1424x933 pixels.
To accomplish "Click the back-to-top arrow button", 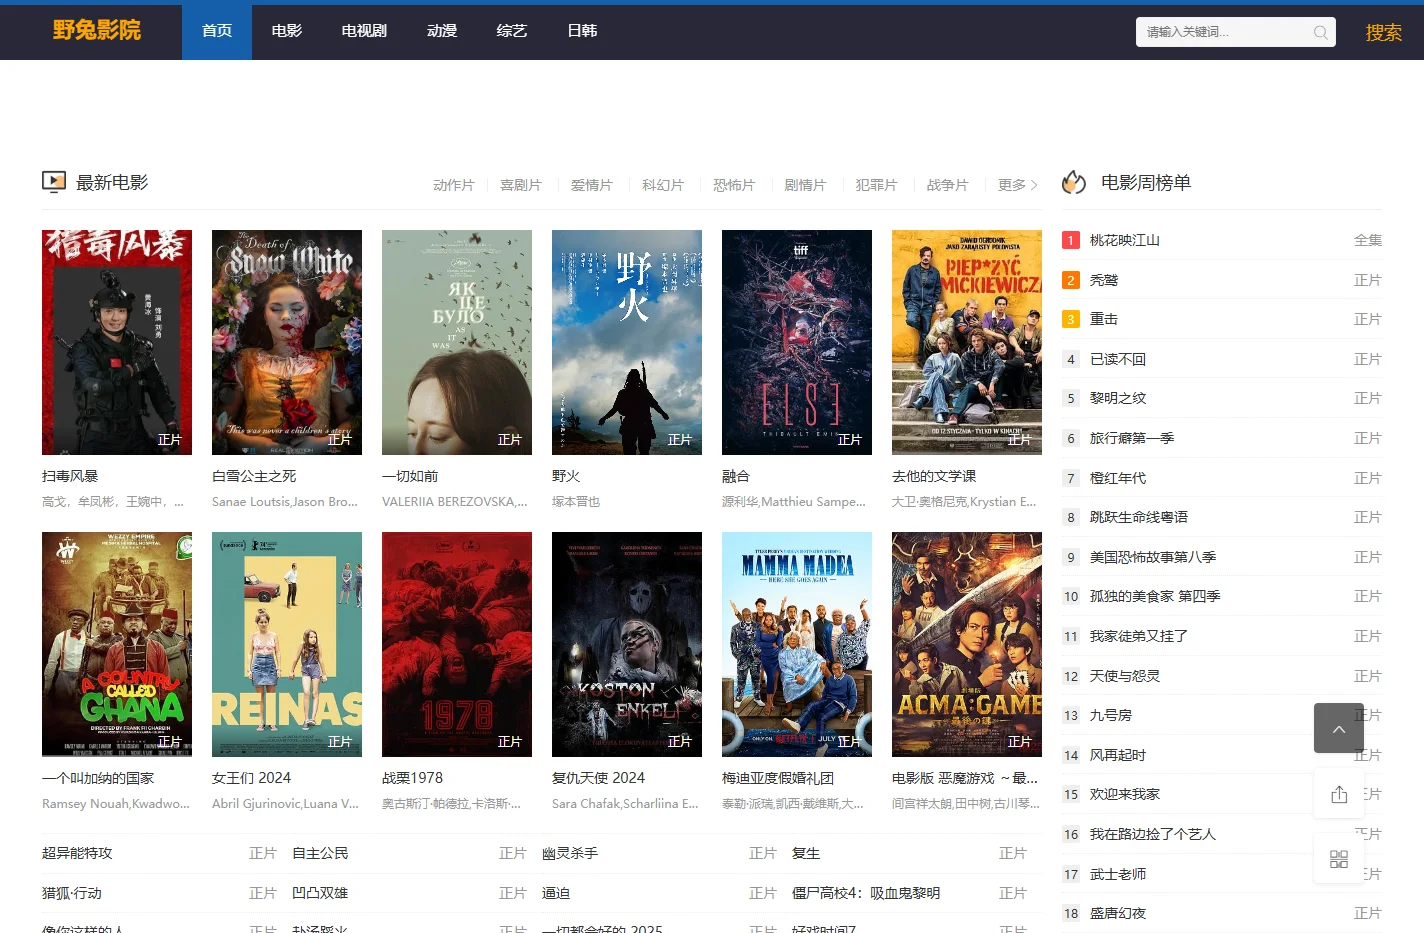I will [x=1339, y=728].
